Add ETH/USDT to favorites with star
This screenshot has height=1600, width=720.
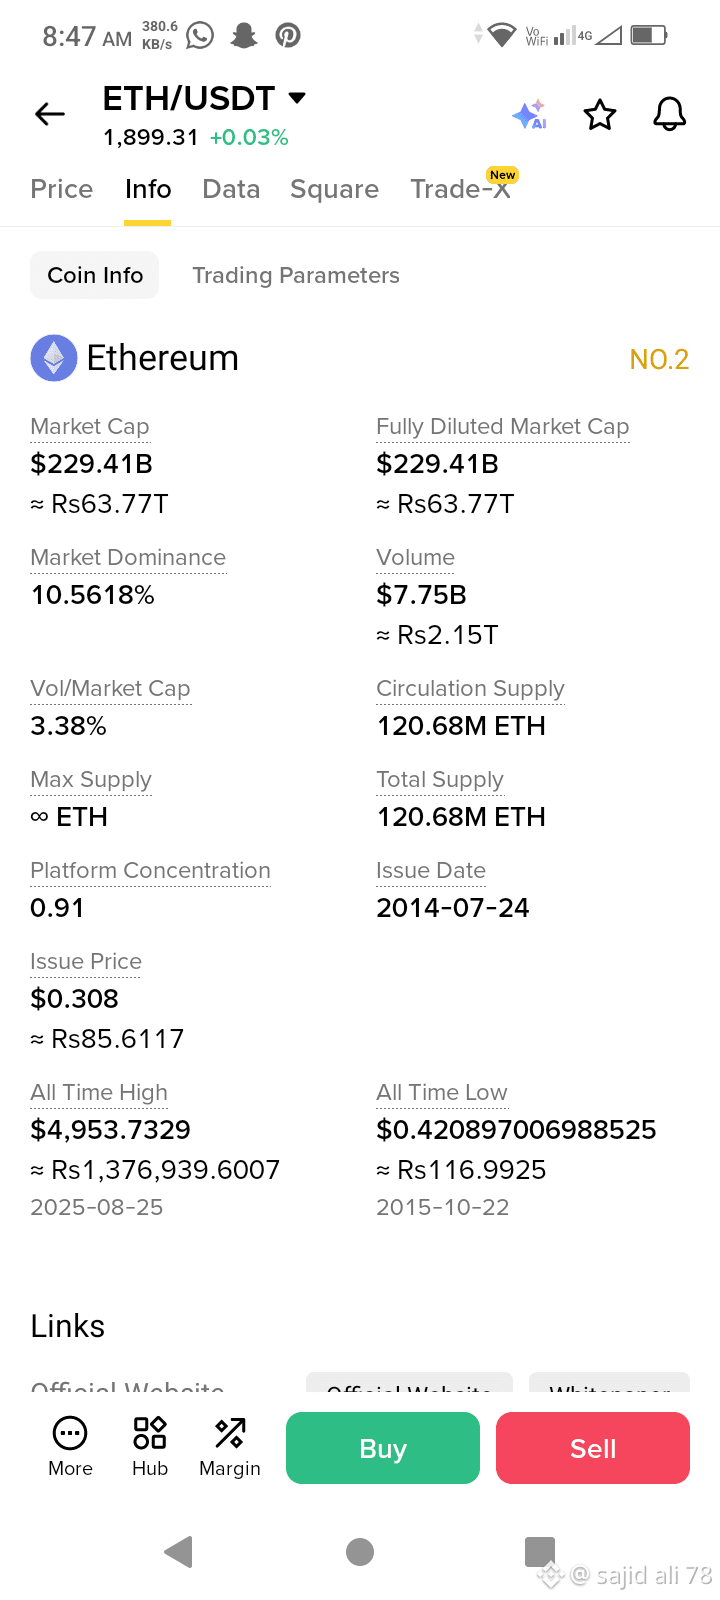600,115
